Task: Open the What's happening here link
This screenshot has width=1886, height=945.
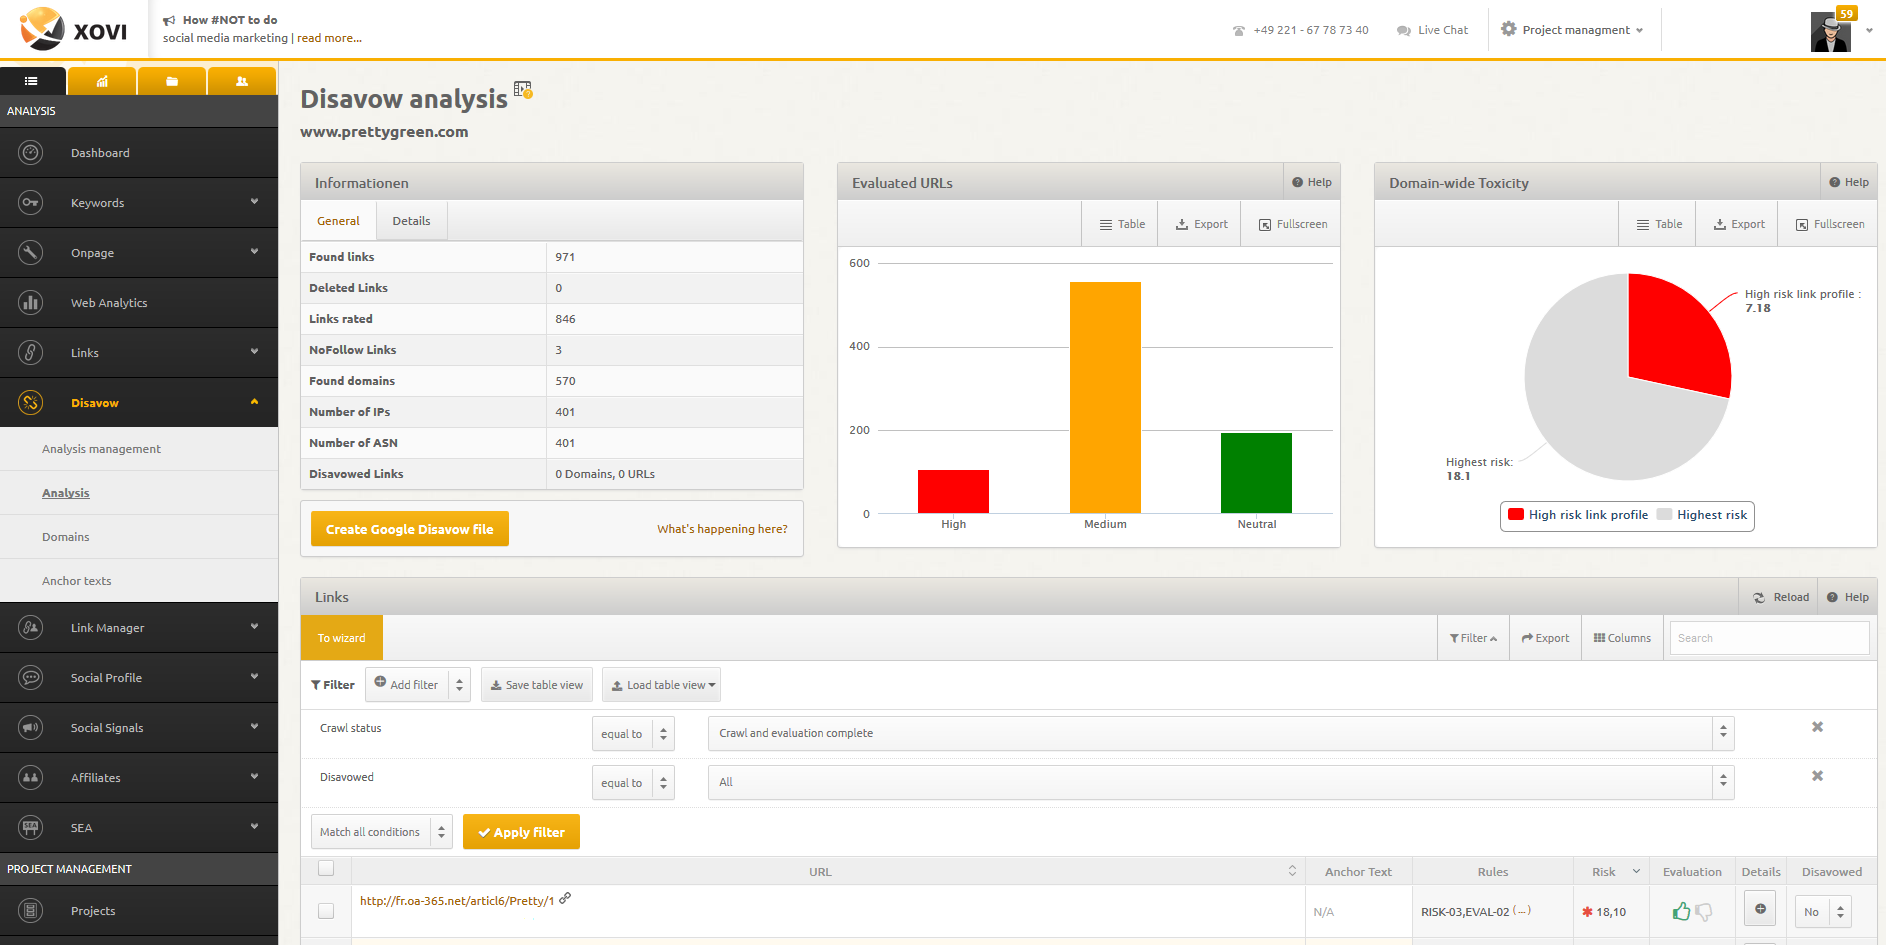Action: coord(722,529)
